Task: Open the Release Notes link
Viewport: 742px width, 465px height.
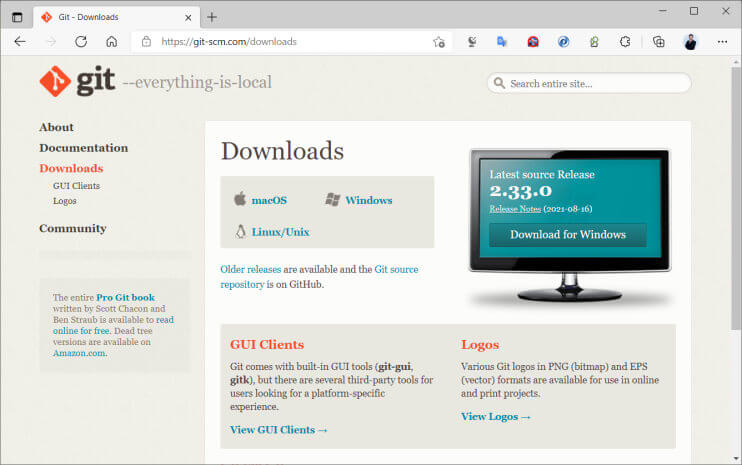Action: coord(515,209)
